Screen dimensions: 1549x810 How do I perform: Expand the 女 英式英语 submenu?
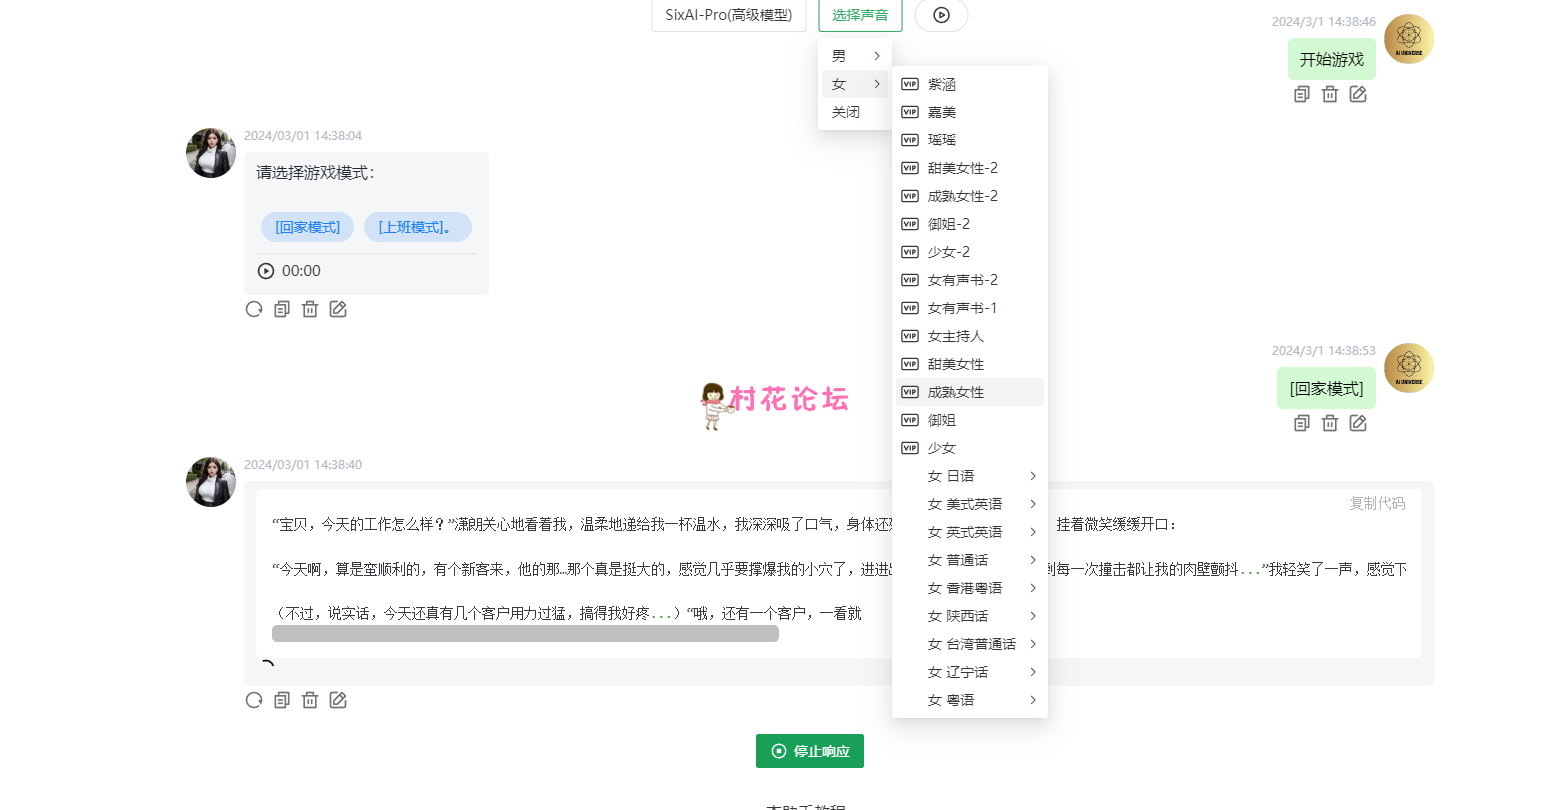point(970,532)
